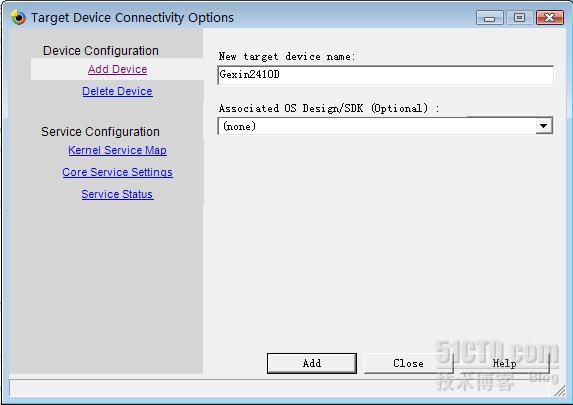Open the Delete Device link
573x405 pixels.
(117, 91)
